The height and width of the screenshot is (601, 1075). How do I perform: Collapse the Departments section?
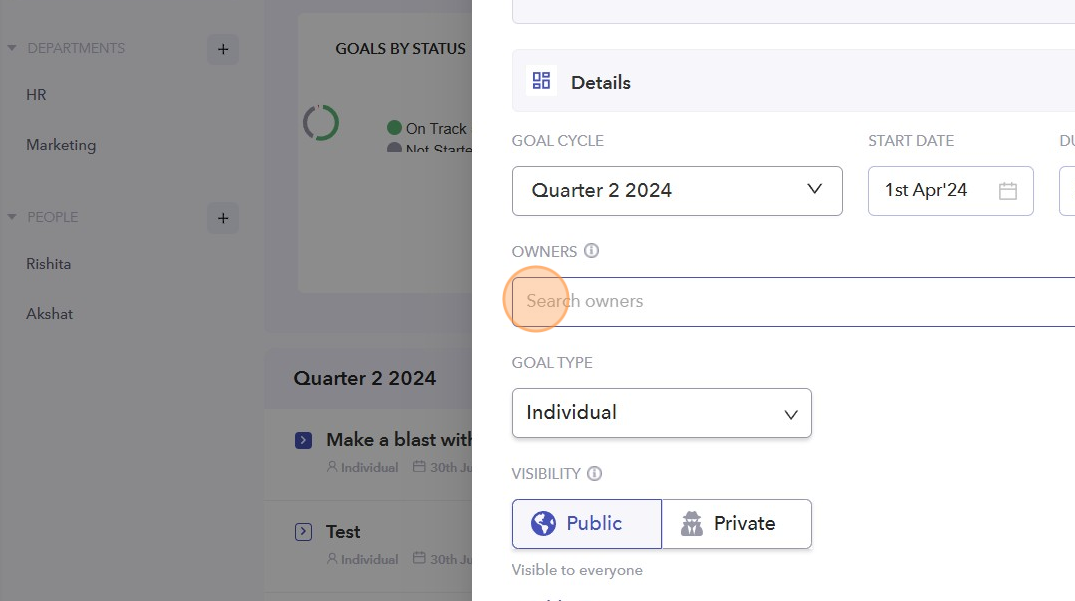pyautogui.click(x=12, y=48)
